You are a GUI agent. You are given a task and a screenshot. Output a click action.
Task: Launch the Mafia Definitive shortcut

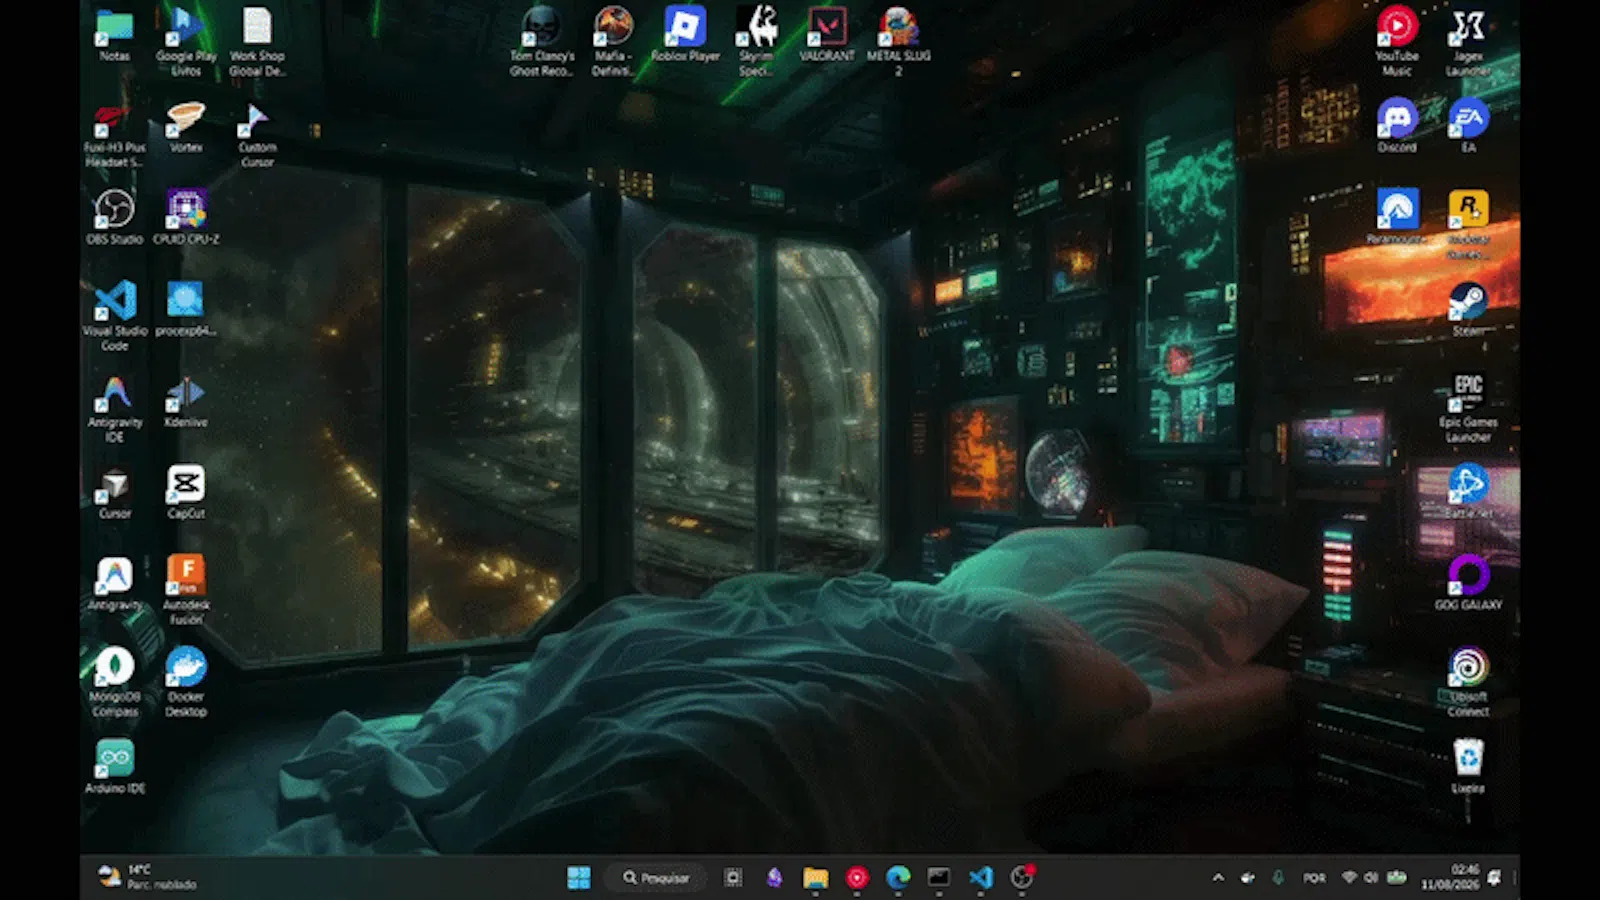pyautogui.click(x=612, y=42)
